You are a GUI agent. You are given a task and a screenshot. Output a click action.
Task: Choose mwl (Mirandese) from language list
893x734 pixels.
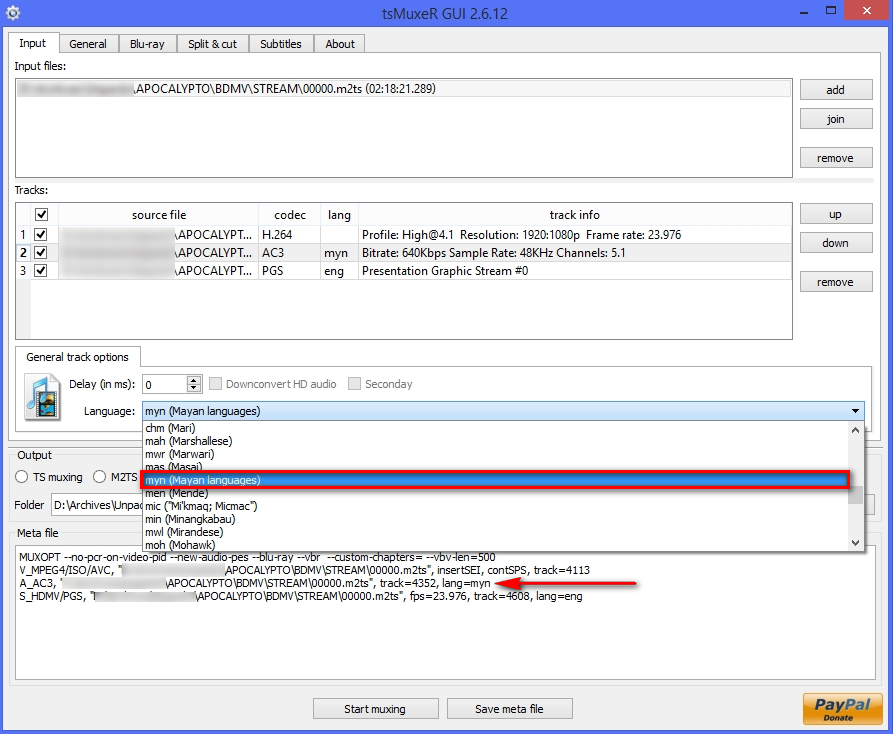(494, 532)
